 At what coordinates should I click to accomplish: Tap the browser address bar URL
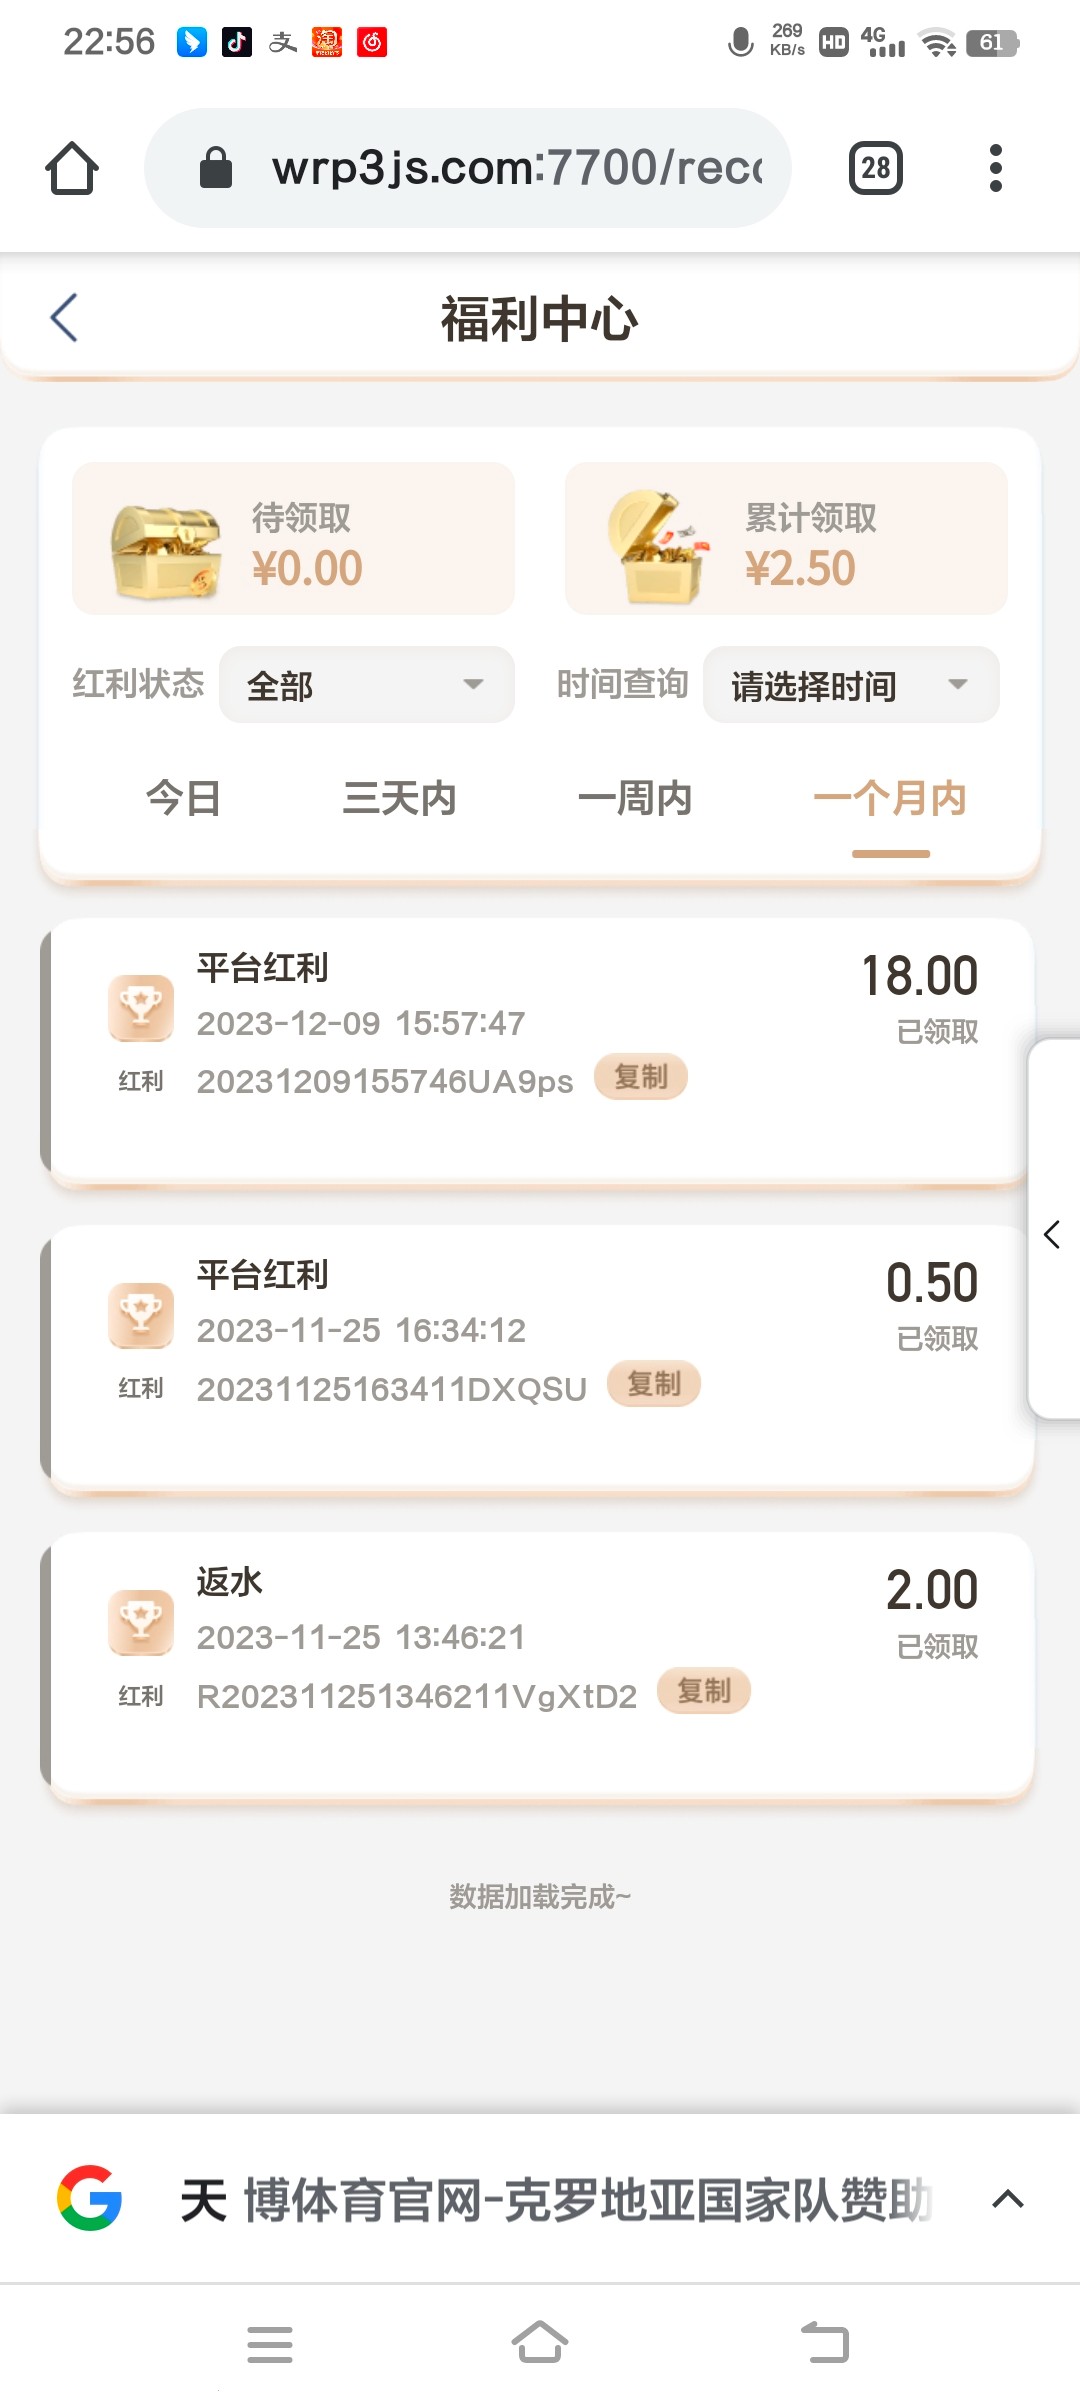point(516,168)
